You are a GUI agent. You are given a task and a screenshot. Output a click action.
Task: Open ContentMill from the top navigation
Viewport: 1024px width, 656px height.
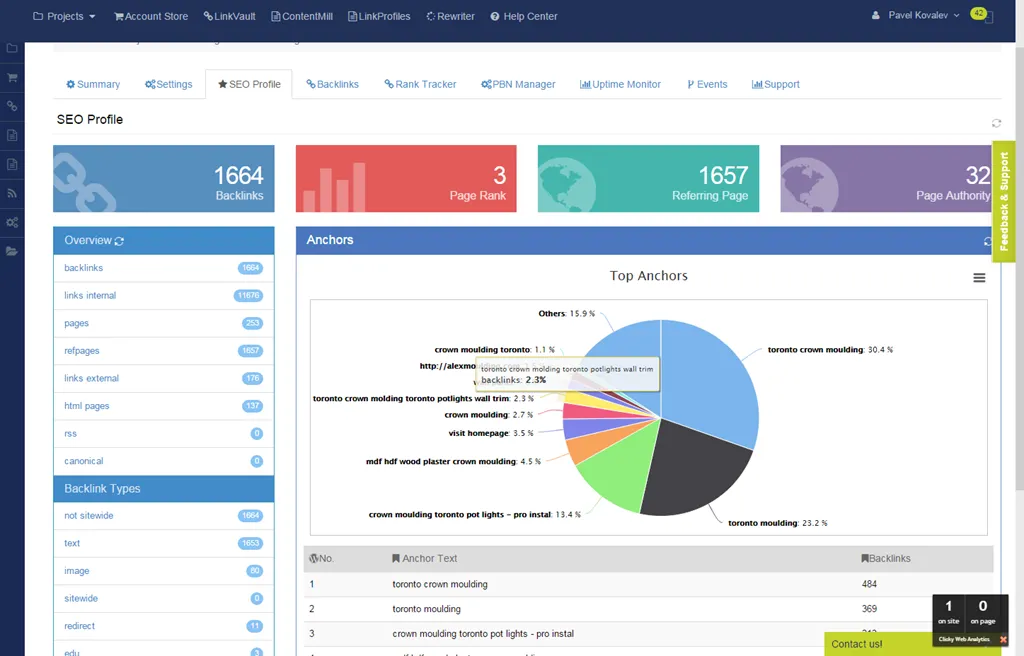pos(302,16)
